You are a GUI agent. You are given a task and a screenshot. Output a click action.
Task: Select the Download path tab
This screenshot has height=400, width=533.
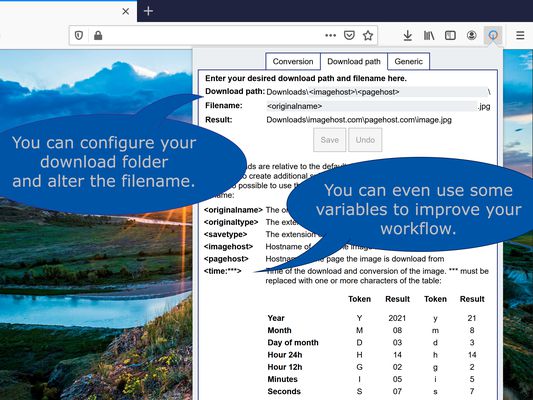354,62
